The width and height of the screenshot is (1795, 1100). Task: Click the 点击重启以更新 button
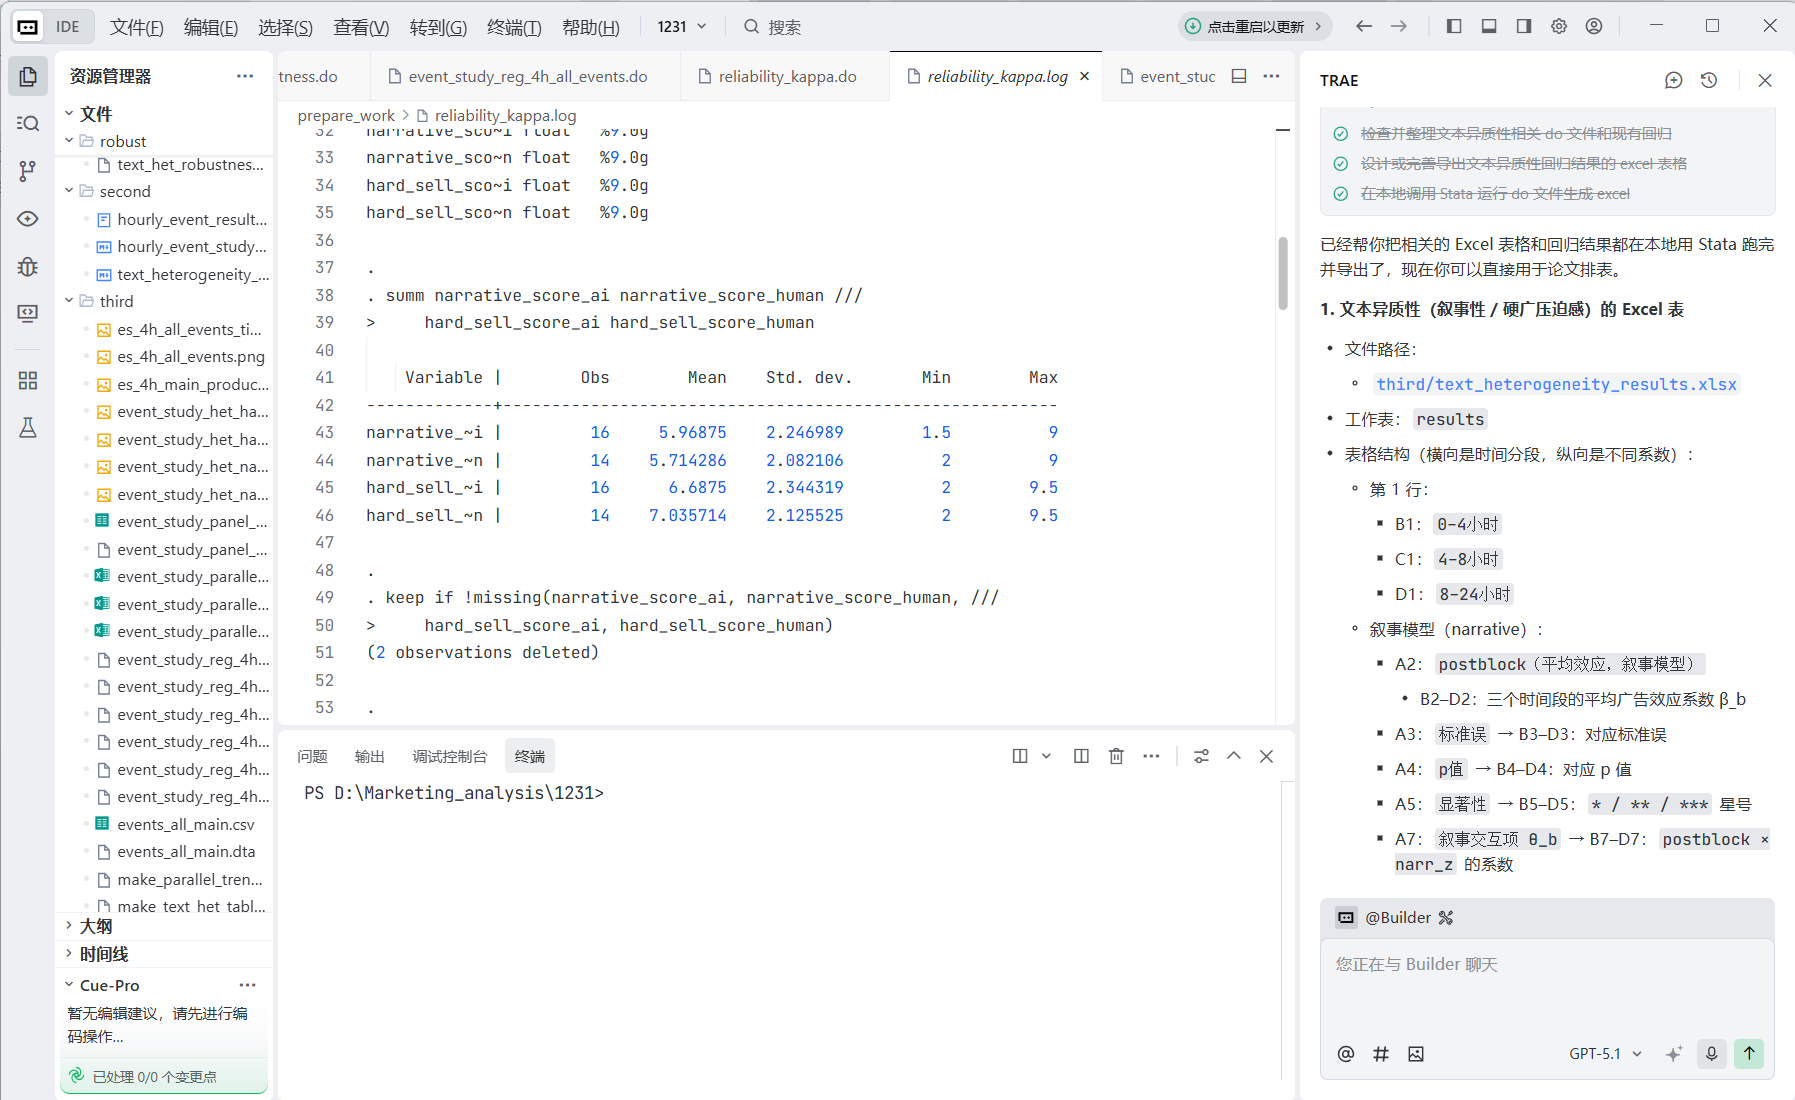pos(1253,27)
